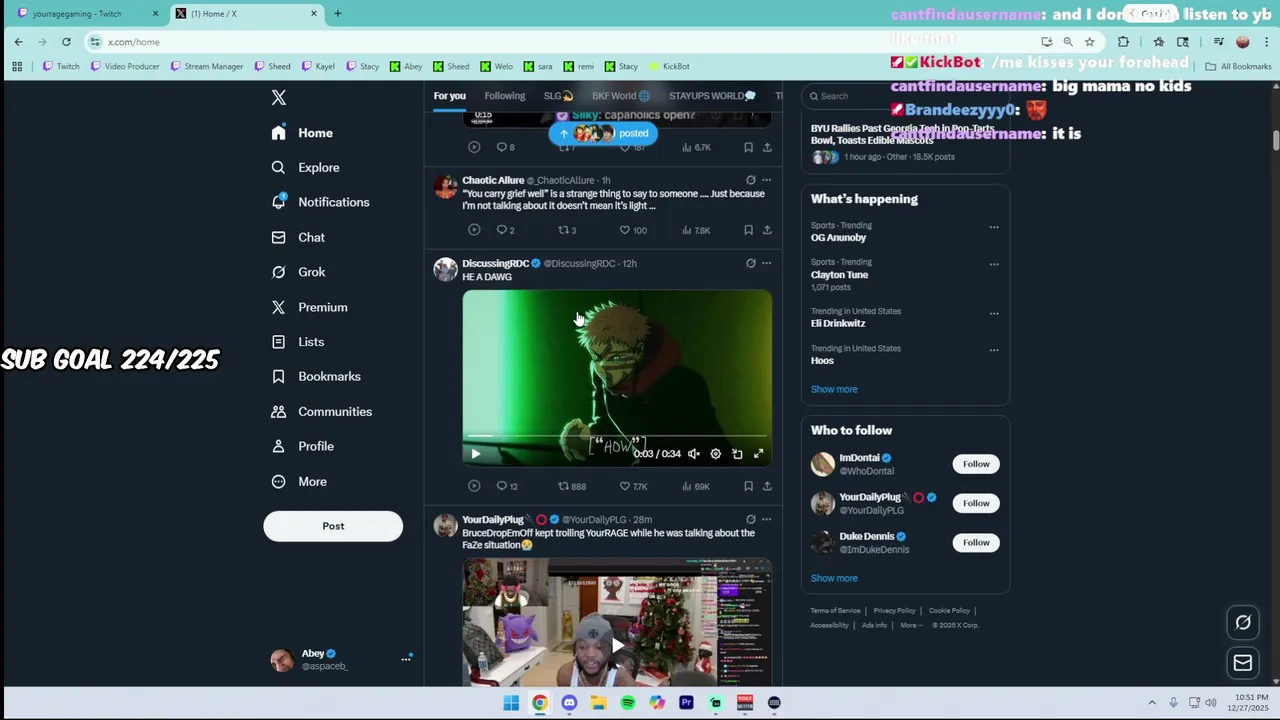Play the YourDailyPlug video thumbnail

(617, 646)
